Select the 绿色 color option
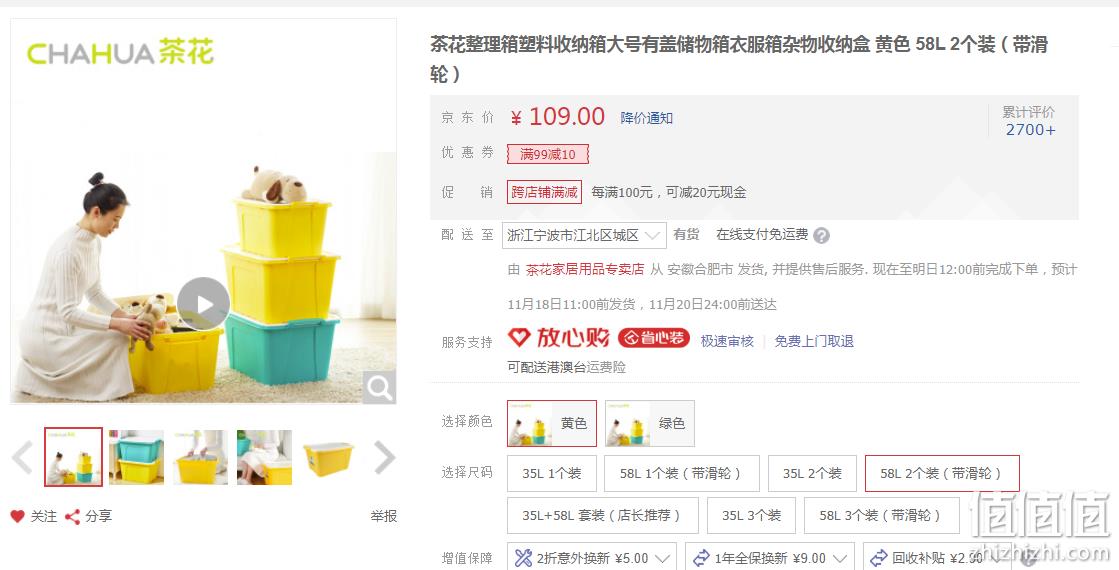 (x=649, y=423)
